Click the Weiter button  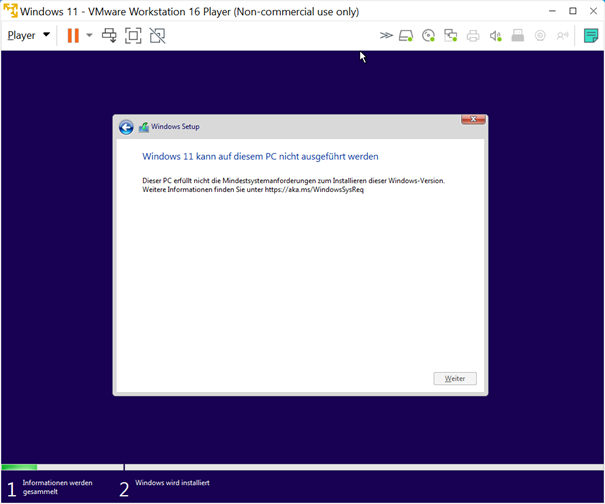[x=455, y=379]
